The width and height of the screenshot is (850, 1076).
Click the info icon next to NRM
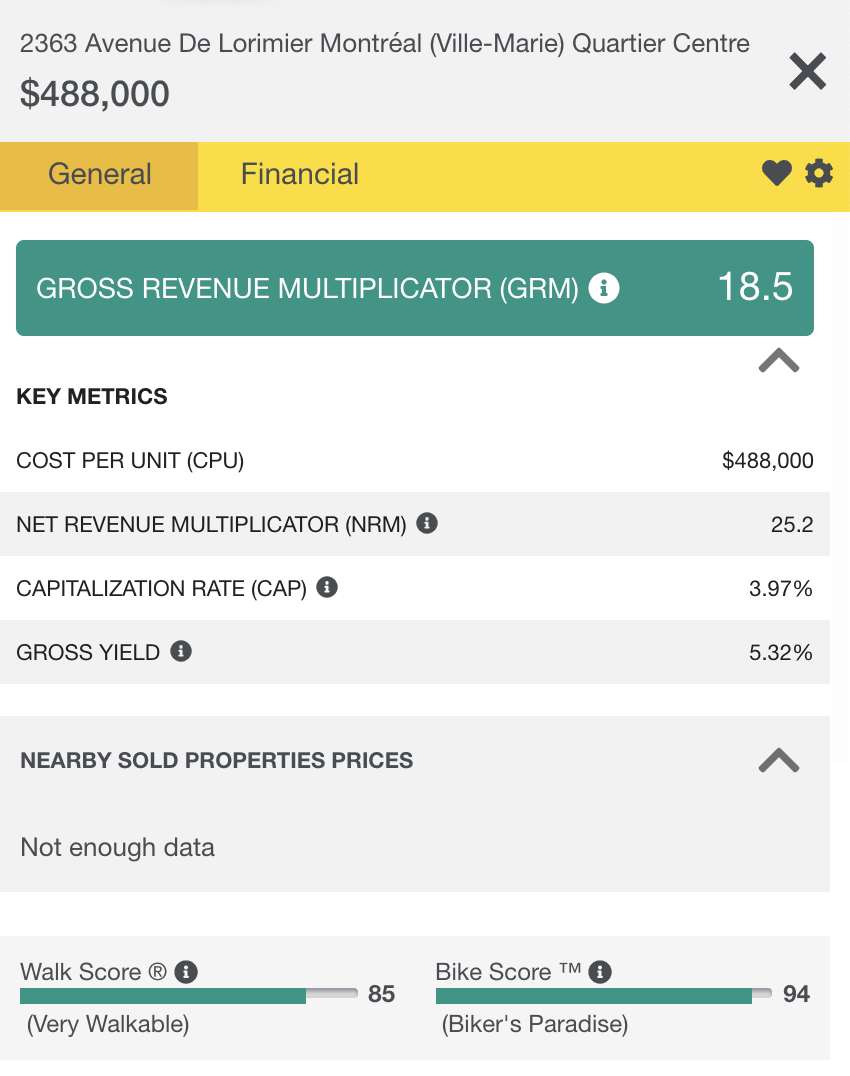point(427,523)
